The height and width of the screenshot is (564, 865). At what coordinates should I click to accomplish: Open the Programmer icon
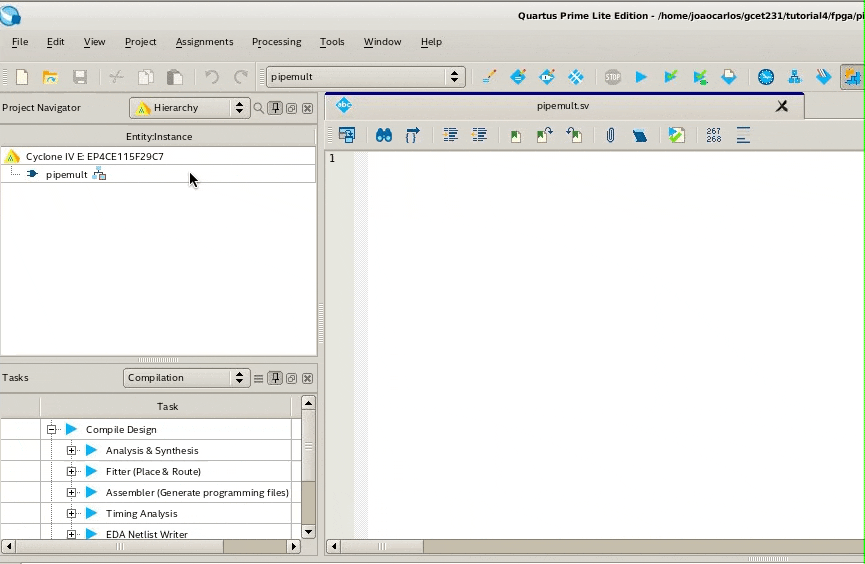point(824,77)
